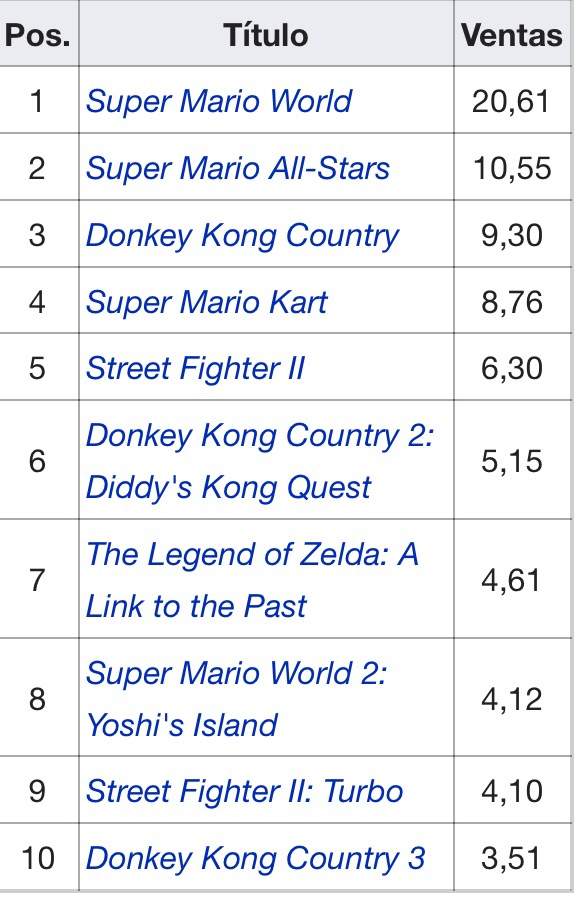Click the Ventas column header
The width and height of the screenshot is (578, 913).
pyautogui.click(x=512, y=35)
